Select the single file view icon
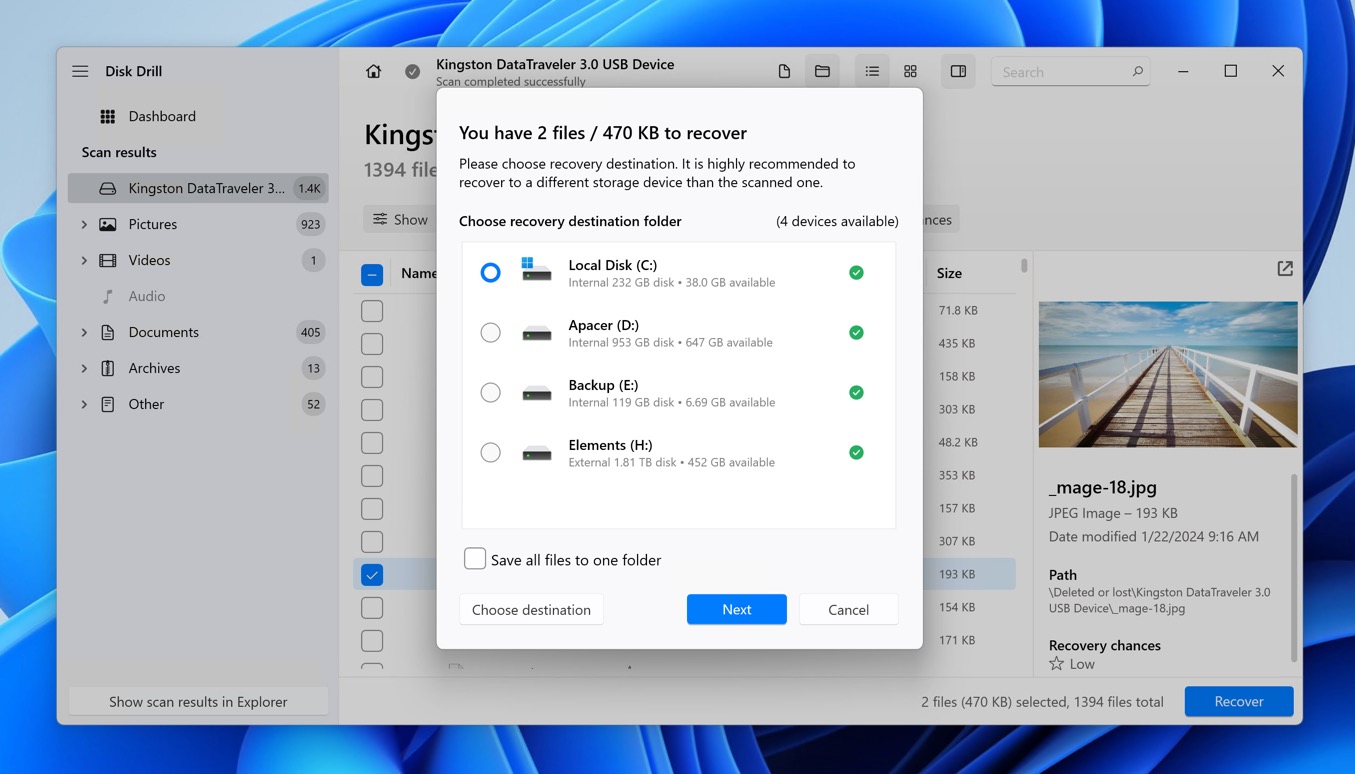Viewport: 1355px width, 774px height. point(784,71)
